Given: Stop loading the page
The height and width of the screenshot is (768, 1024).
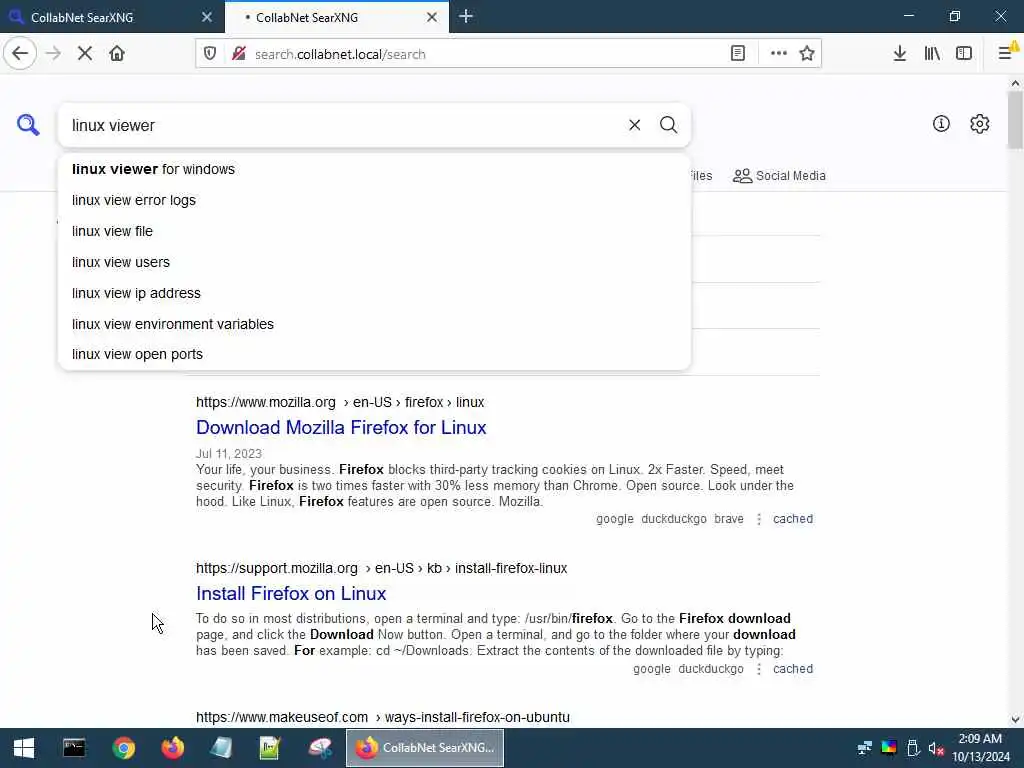Looking at the screenshot, I should [x=85, y=54].
